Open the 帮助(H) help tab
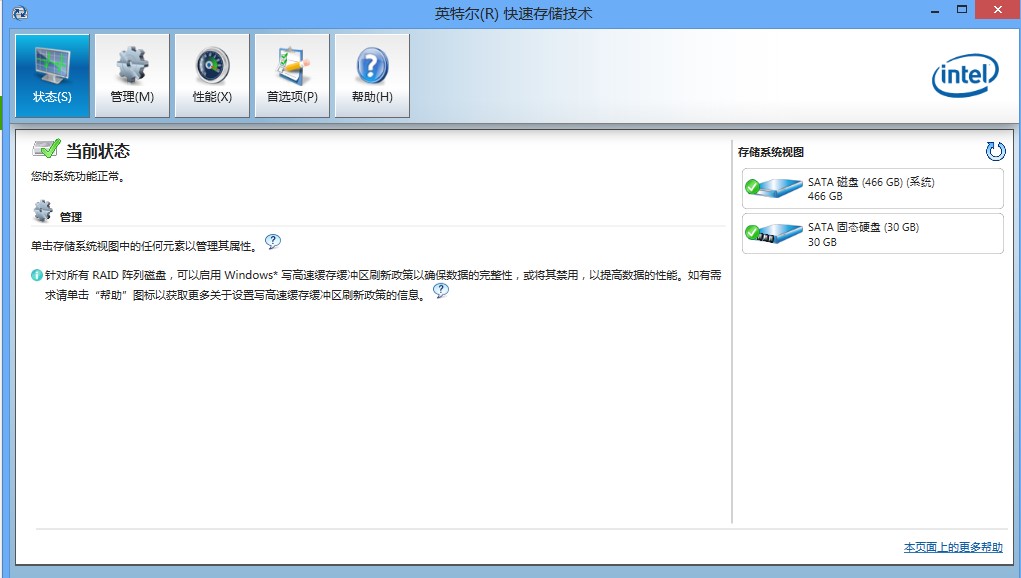Screen dimensions: 1021x578 (372, 76)
